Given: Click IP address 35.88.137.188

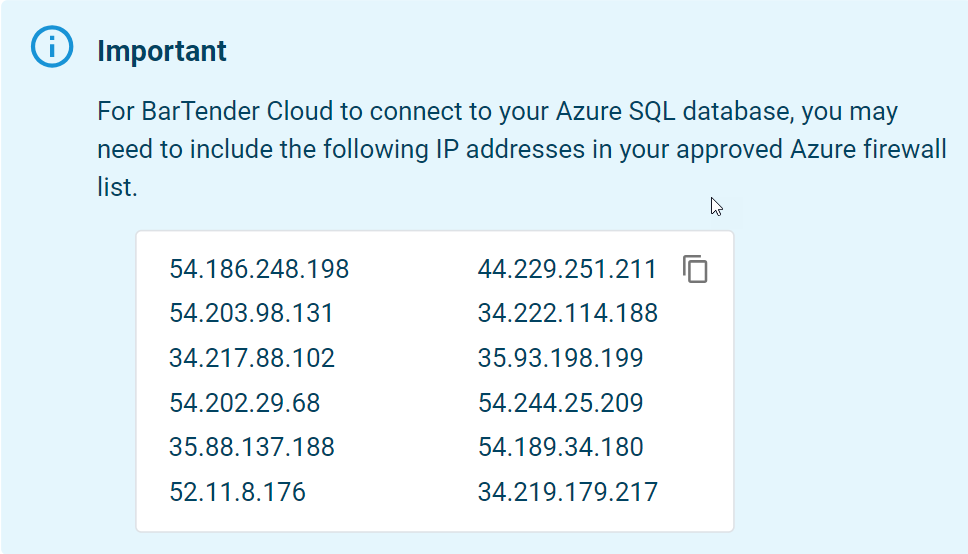Looking at the screenshot, I should click(x=252, y=447).
